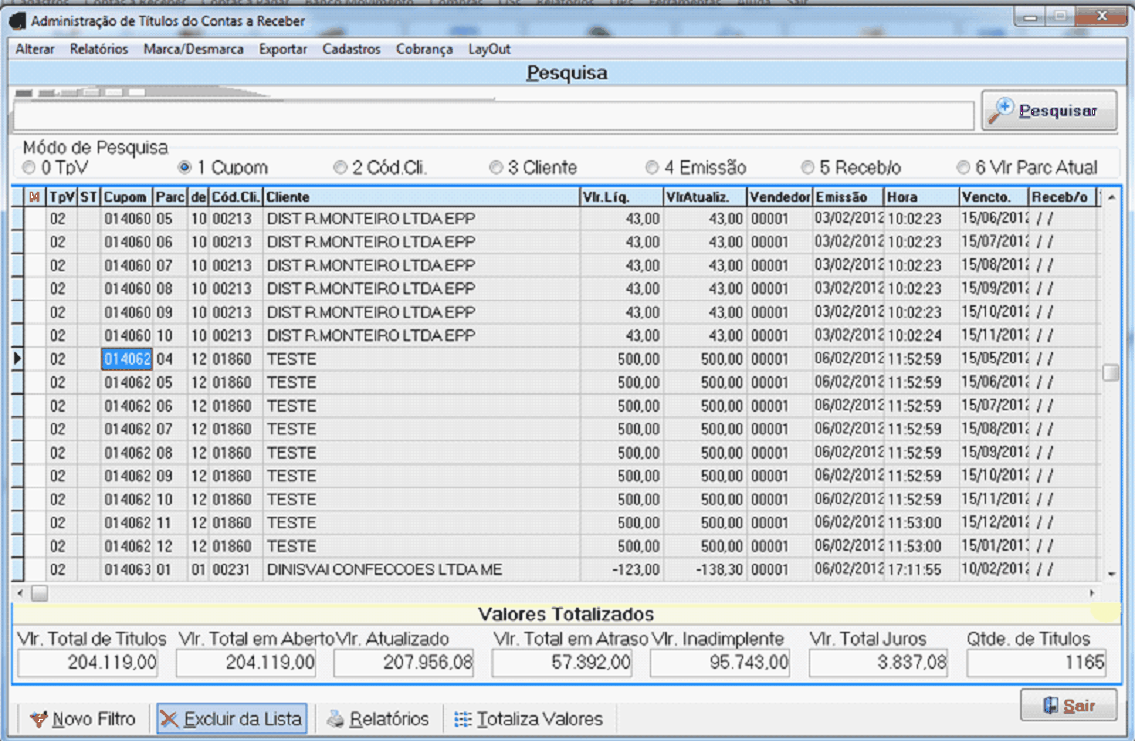
Task: Click the current row arrow indicator
Action: point(17,358)
